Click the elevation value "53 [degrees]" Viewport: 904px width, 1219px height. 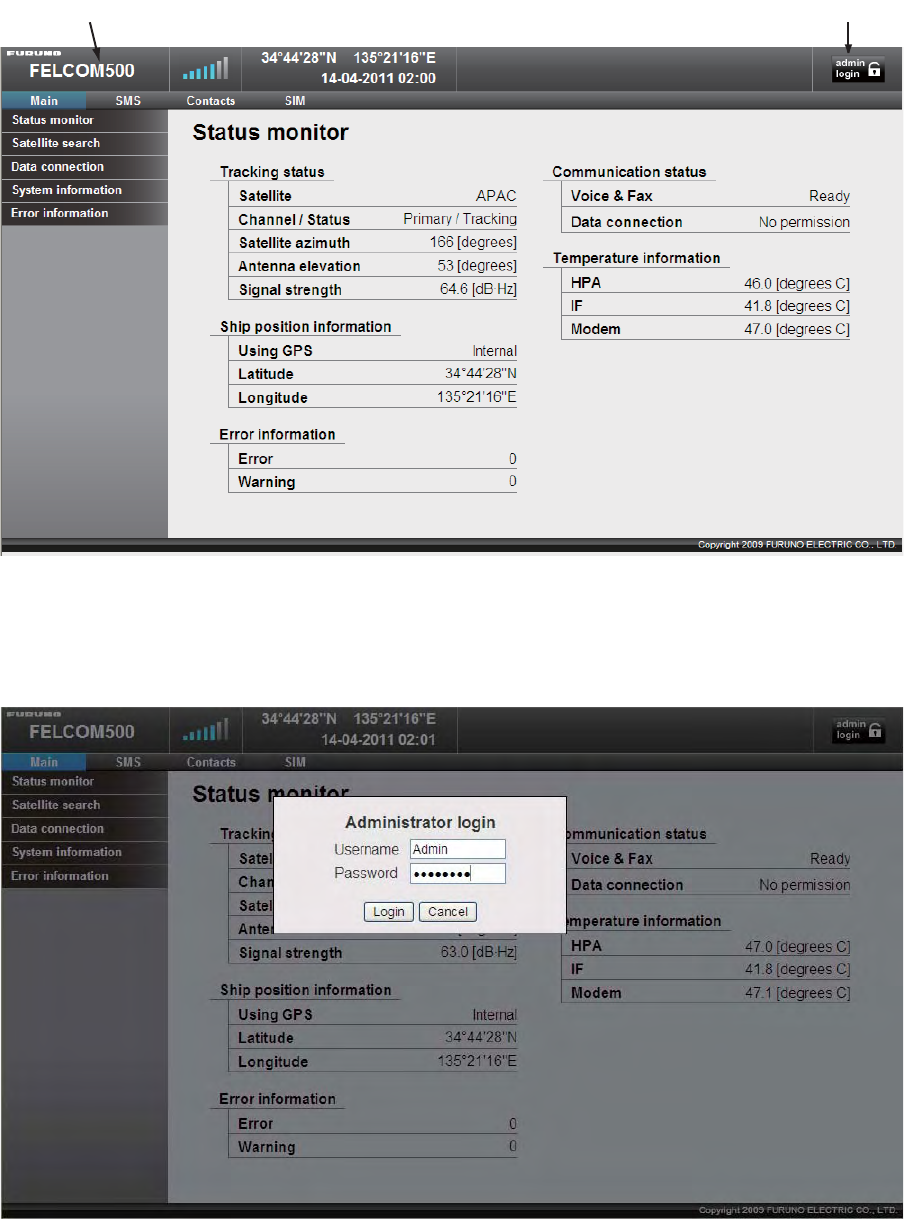point(478,266)
